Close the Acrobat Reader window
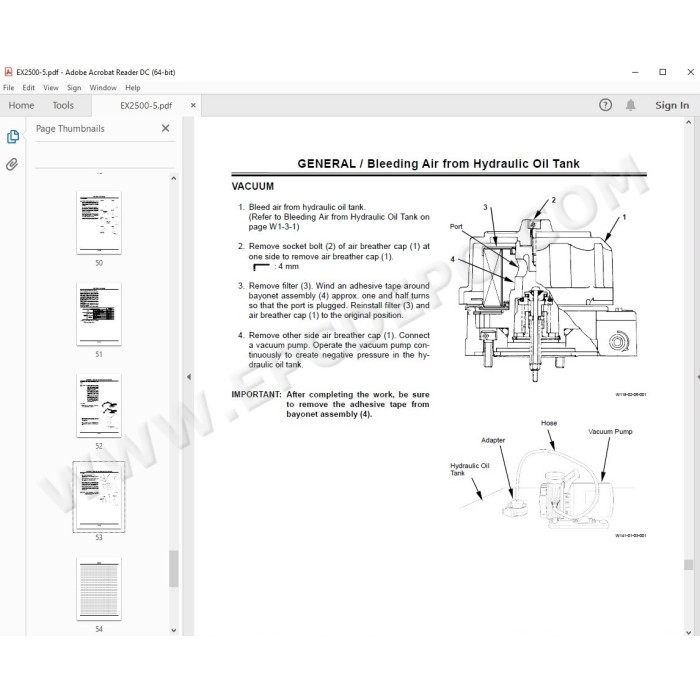The width and height of the screenshot is (700, 700). 690,72
